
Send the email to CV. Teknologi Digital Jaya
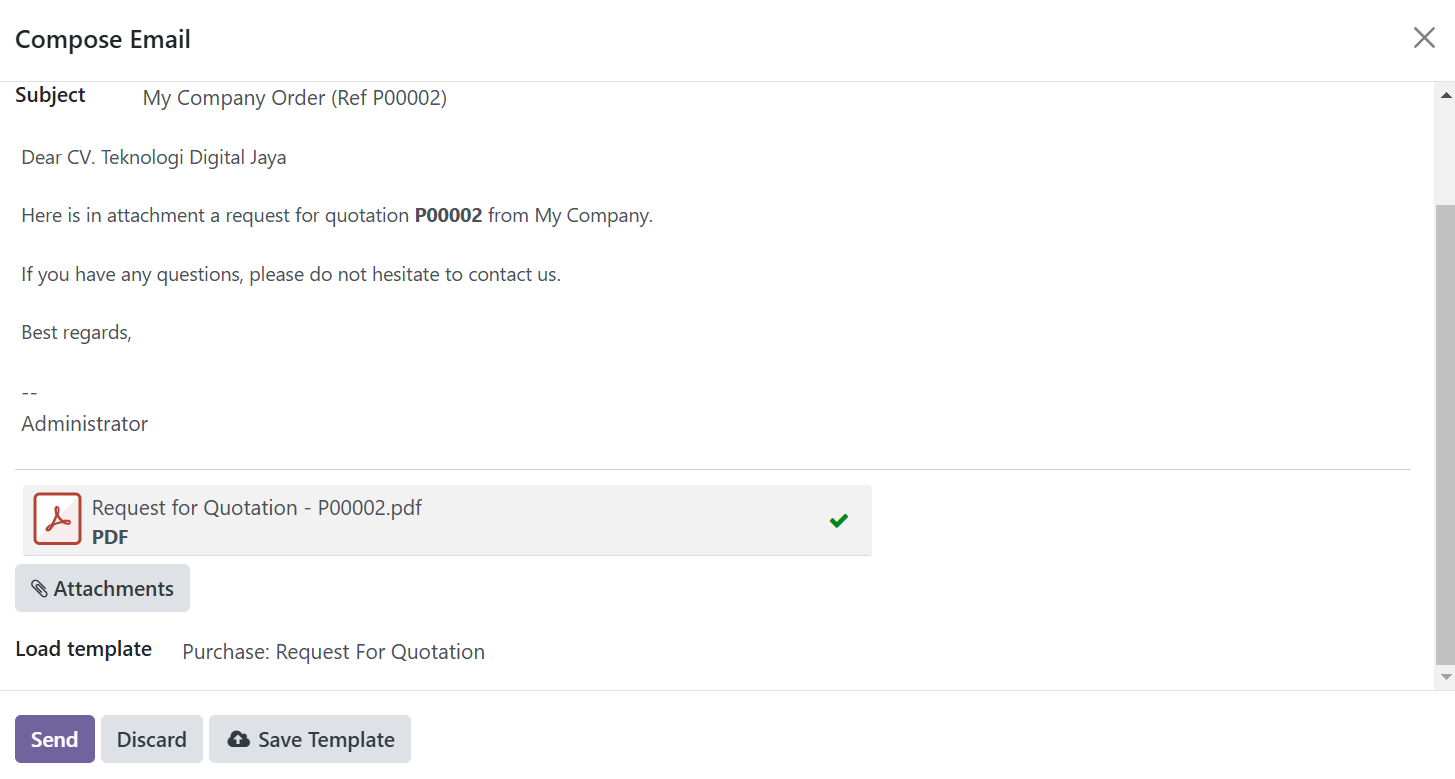coord(54,739)
